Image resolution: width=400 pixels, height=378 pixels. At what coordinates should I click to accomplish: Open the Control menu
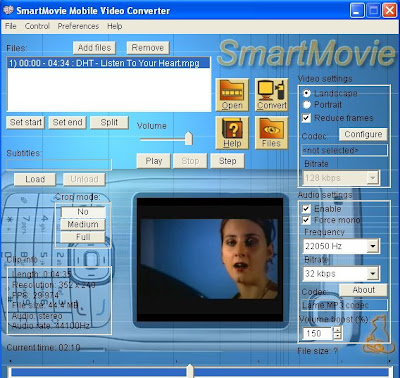37,26
